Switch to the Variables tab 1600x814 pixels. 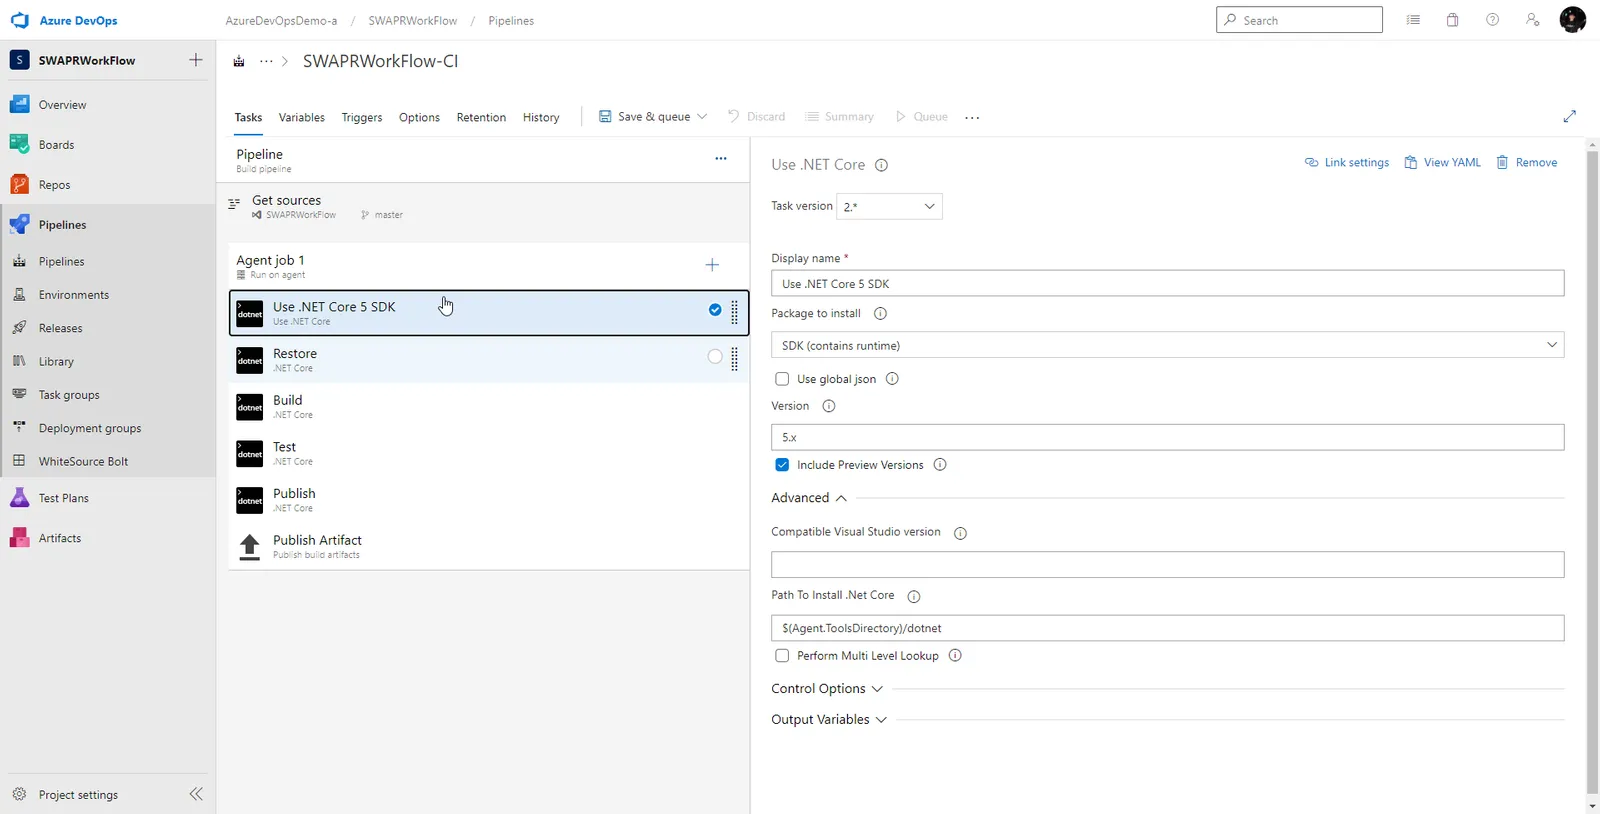[301, 117]
